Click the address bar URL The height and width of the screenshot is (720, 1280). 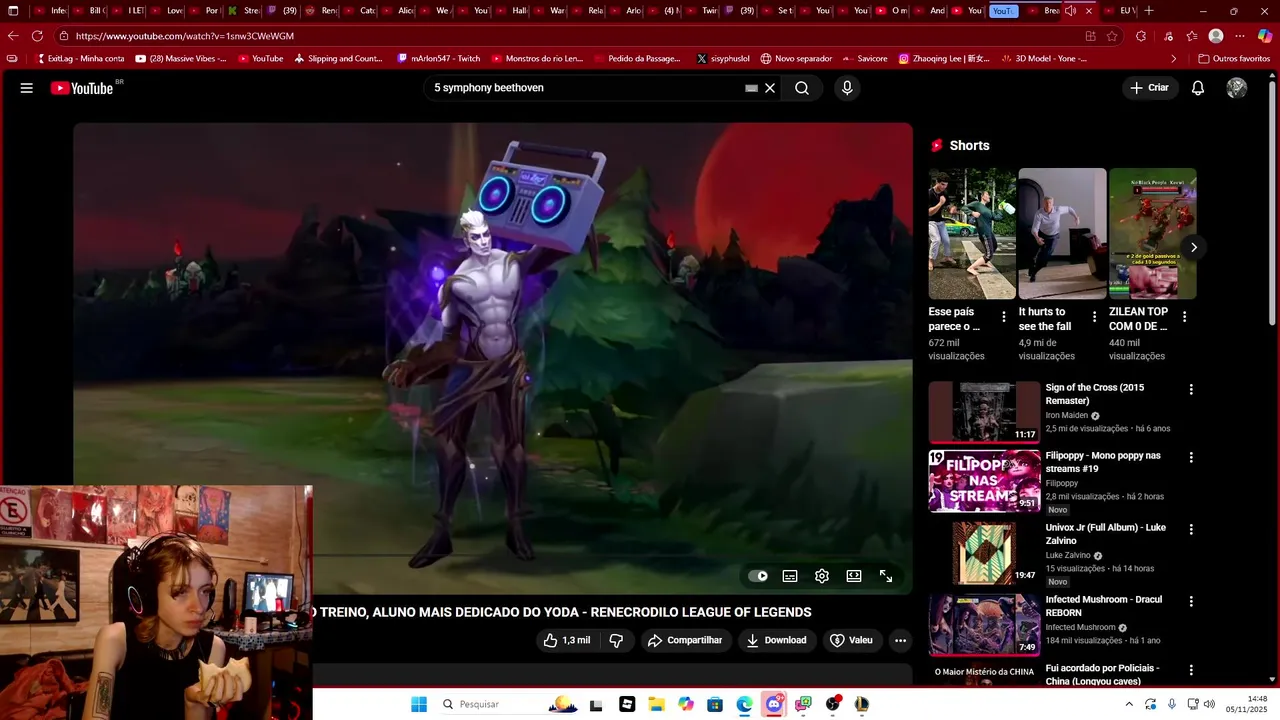pos(184,36)
